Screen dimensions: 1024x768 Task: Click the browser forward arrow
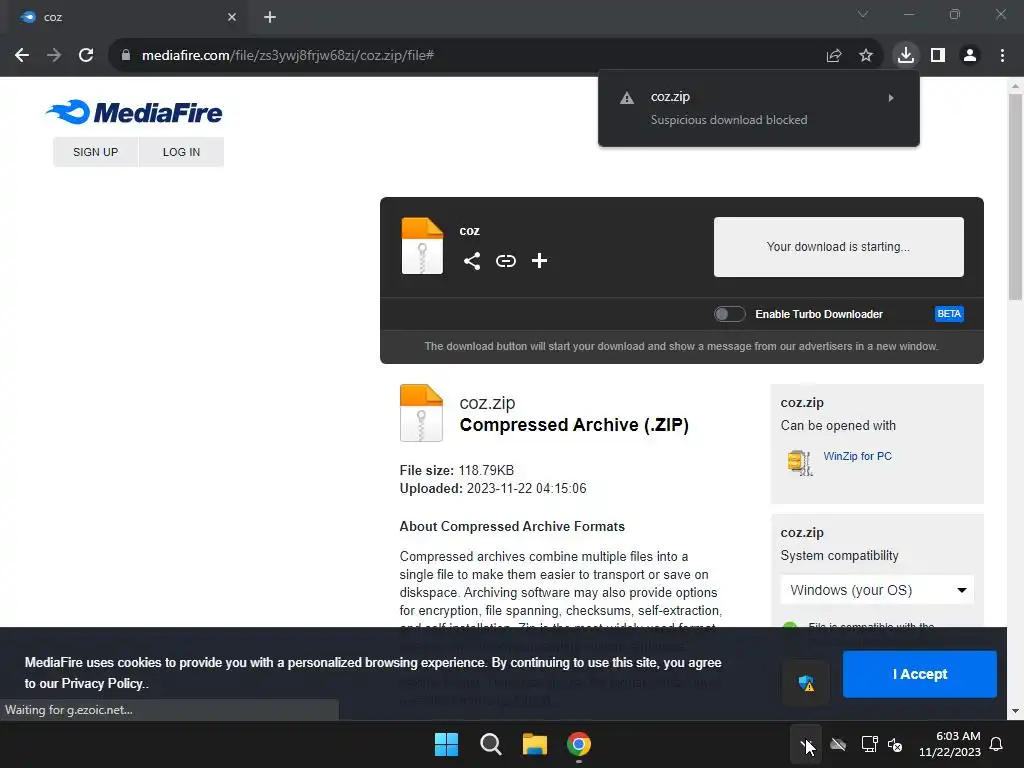tap(54, 56)
